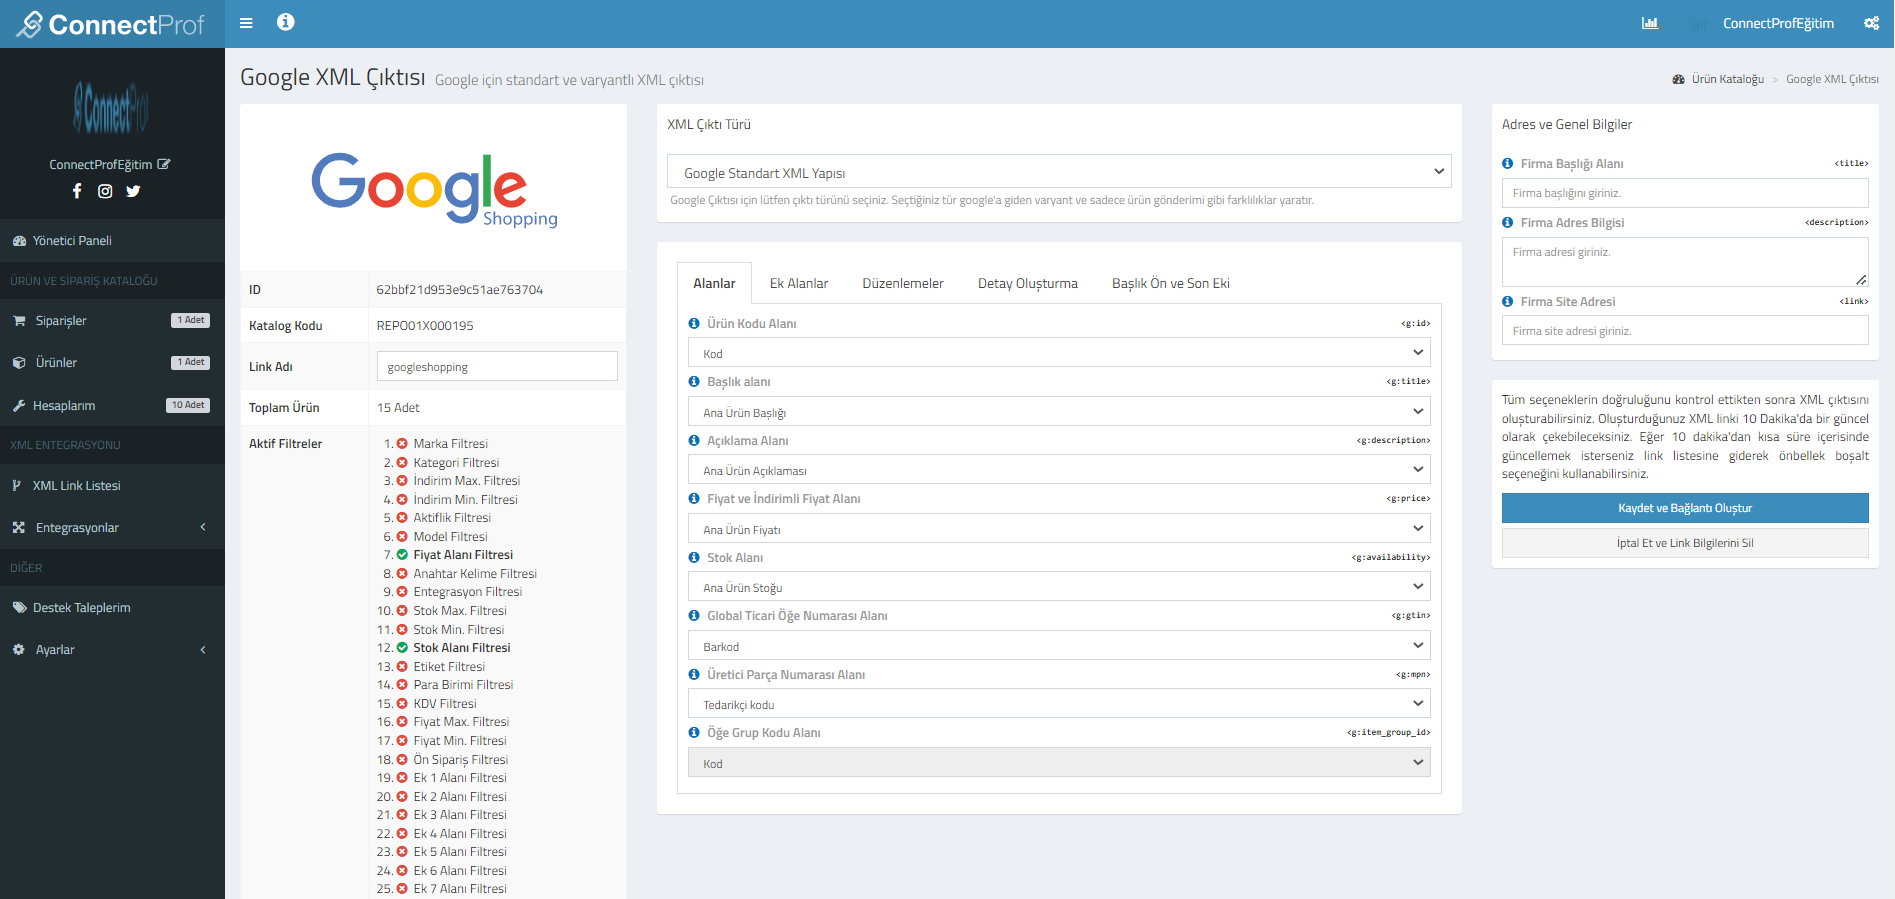Click Entegrasyon Filtresi link

(468, 591)
